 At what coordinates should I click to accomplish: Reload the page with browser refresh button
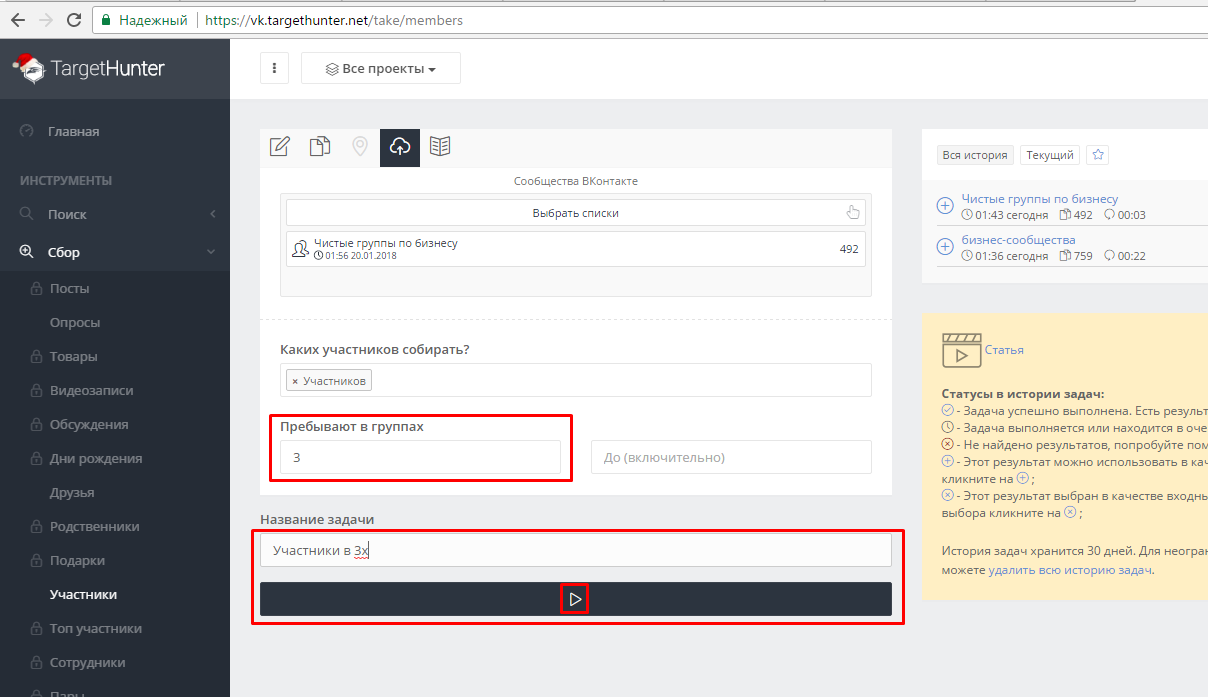(73, 20)
